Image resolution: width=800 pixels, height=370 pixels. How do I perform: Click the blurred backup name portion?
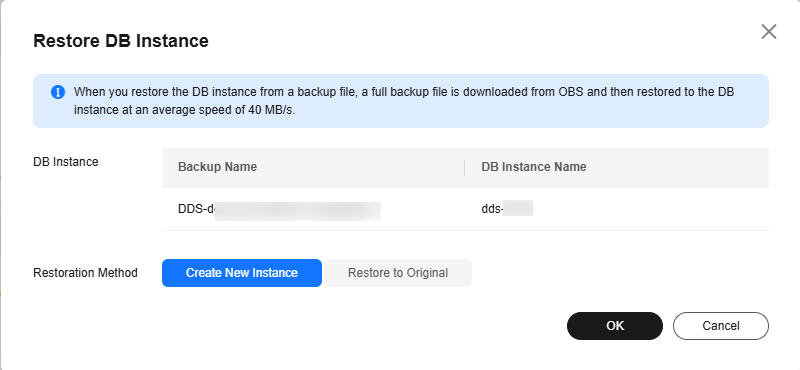point(298,211)
